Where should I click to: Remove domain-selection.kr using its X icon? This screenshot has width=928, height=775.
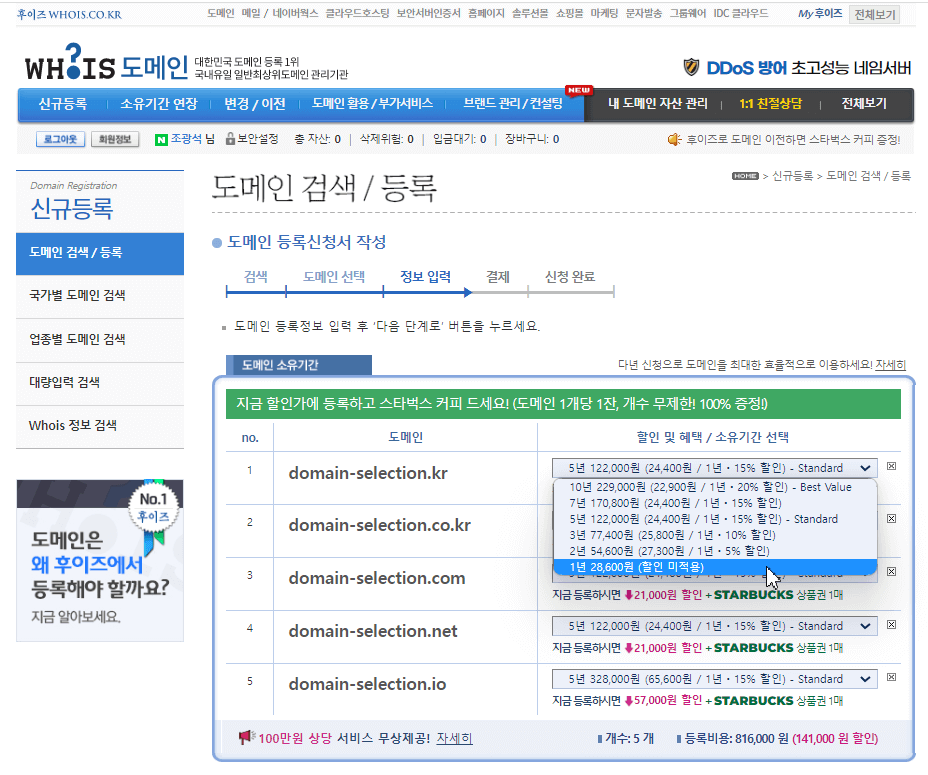click(x=889, y=467)
